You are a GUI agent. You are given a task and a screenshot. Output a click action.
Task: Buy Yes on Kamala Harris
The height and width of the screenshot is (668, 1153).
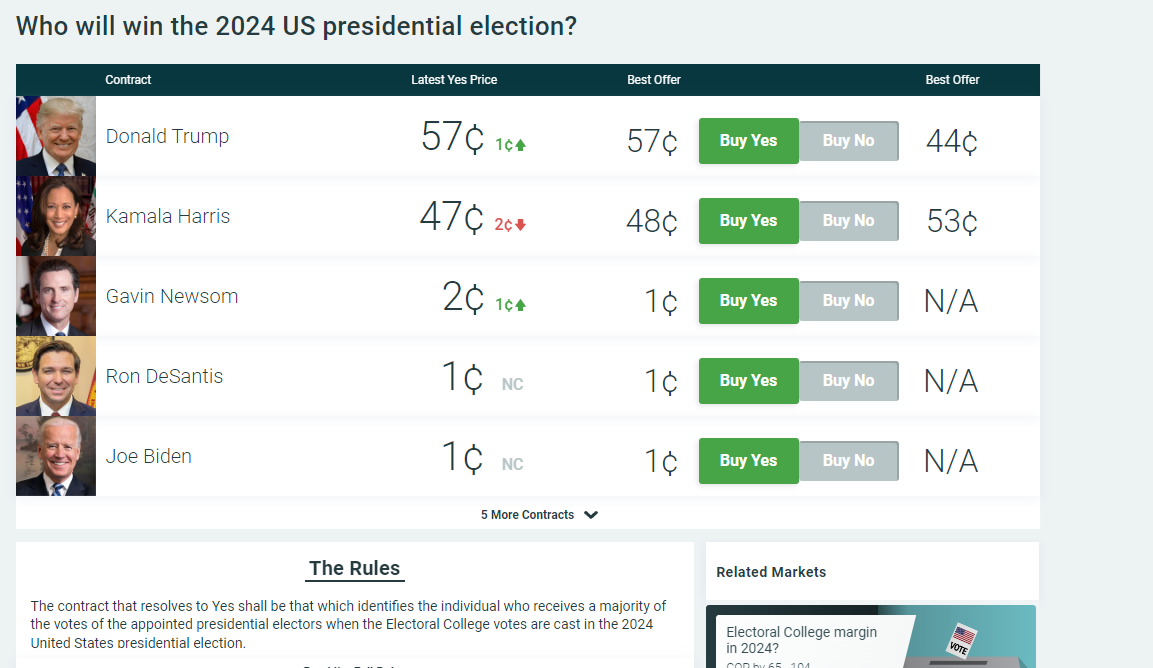pyautogui.click(x=748, y=221)
